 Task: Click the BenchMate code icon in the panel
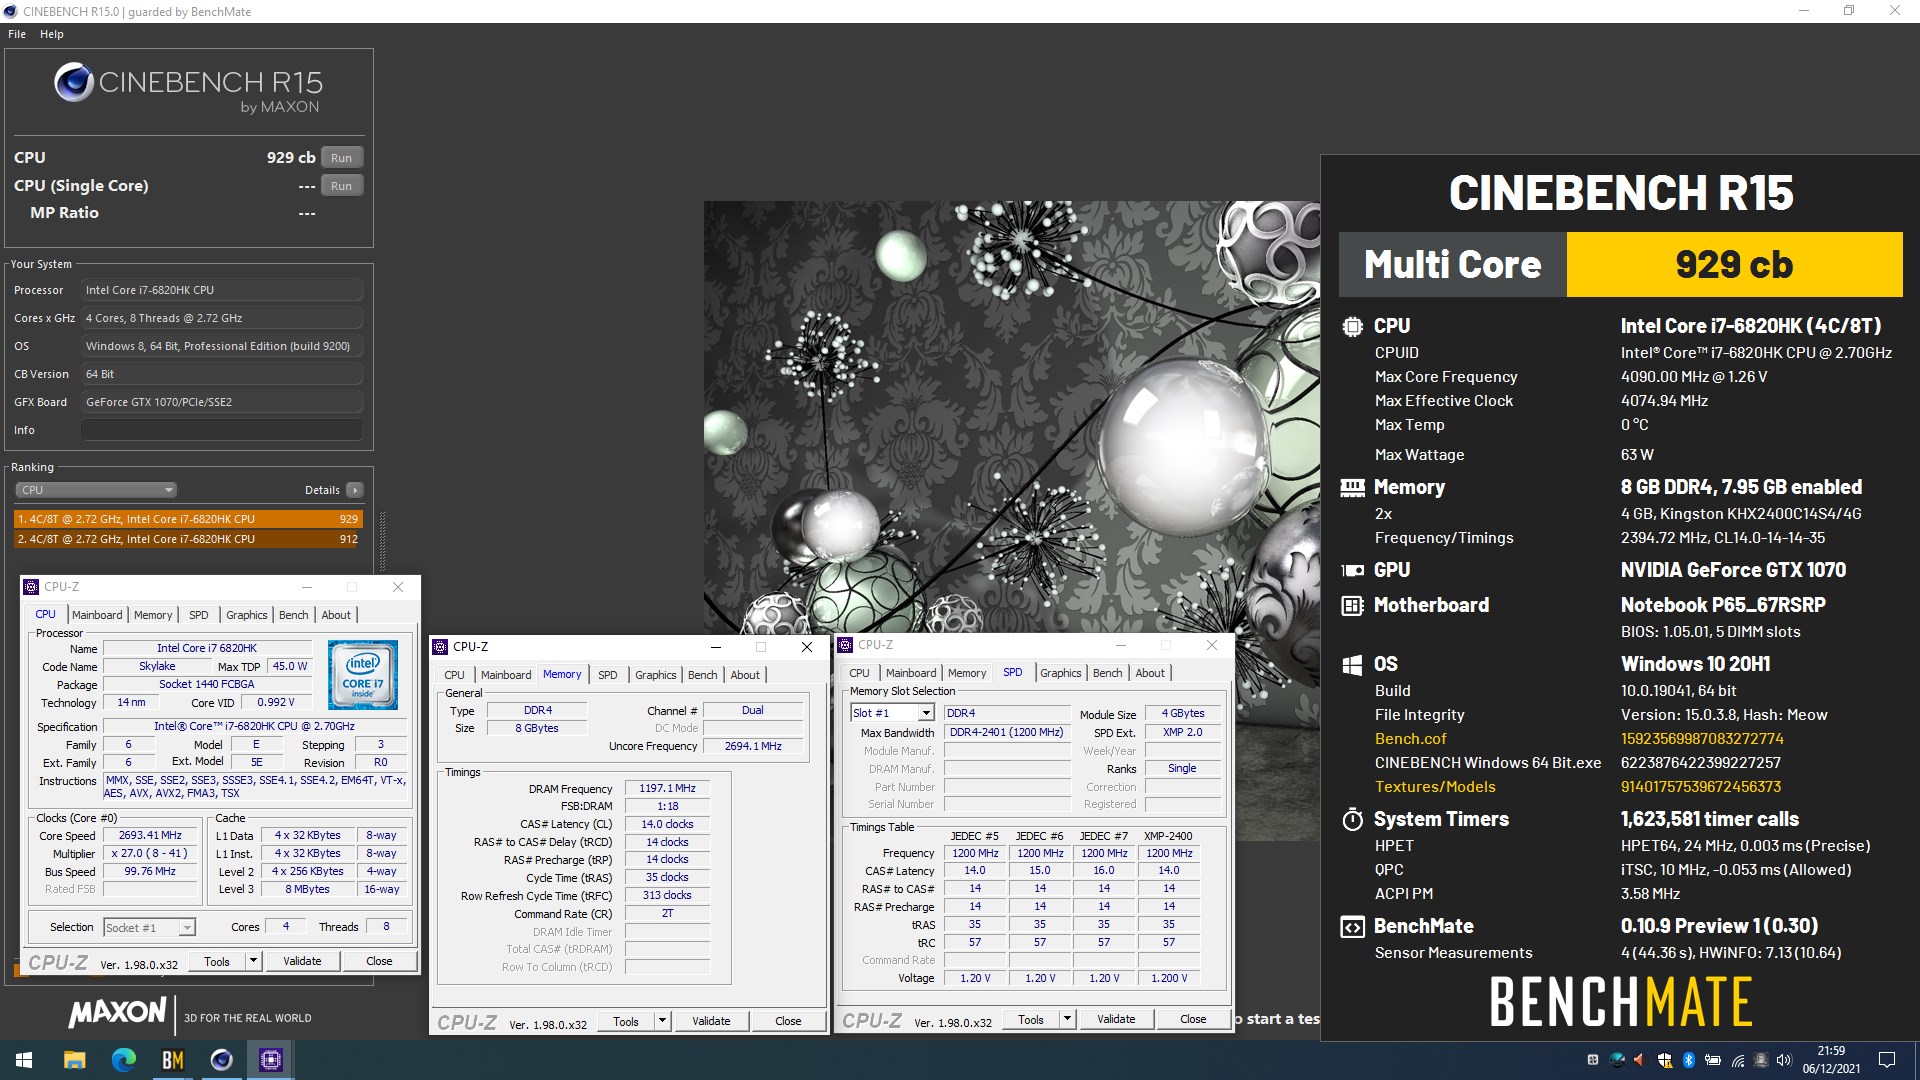tap(1352, 927)
